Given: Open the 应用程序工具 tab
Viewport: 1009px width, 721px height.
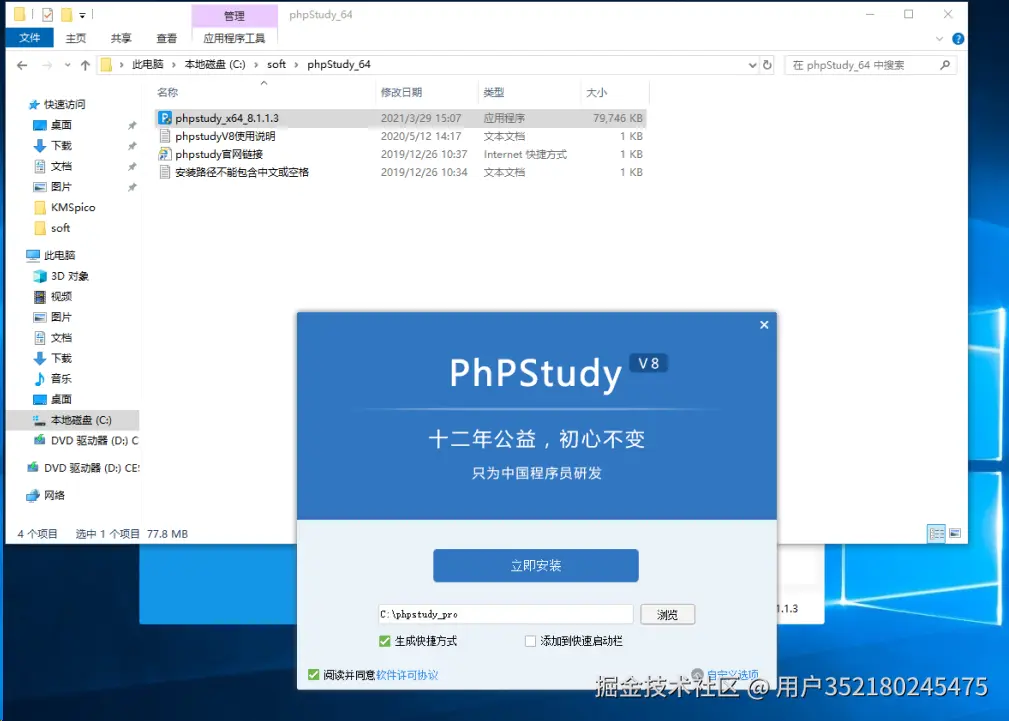Looking at the screenshot, I should (x=234, y=38).
